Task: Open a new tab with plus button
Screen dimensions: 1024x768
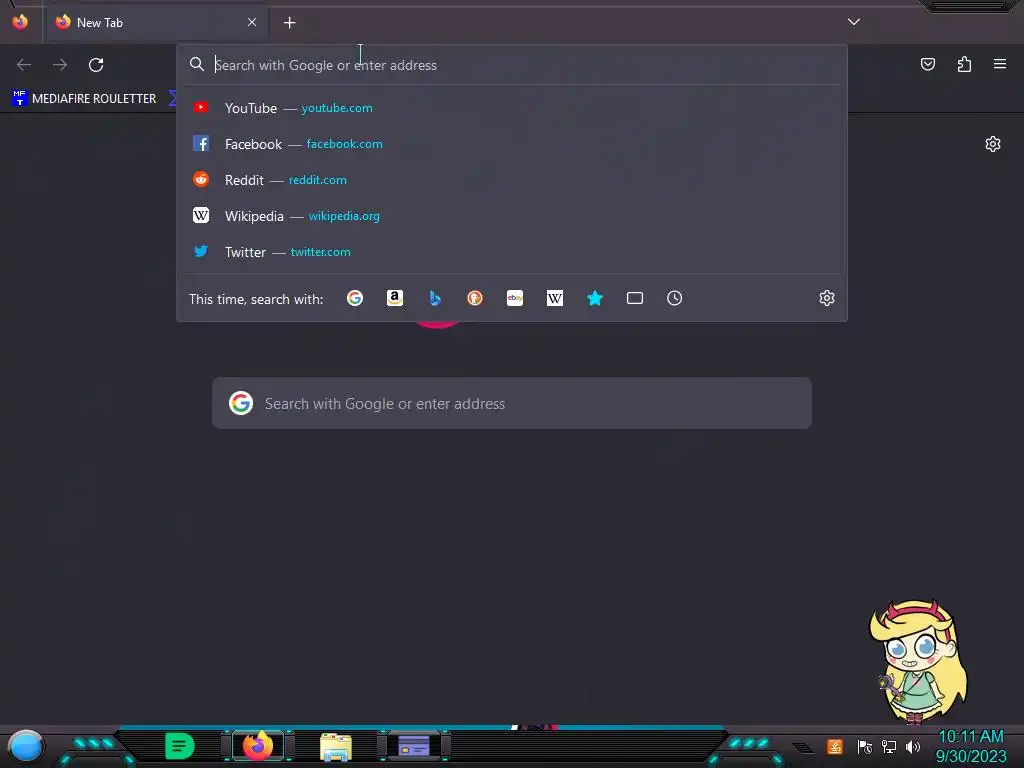Action: click(289, 23)
